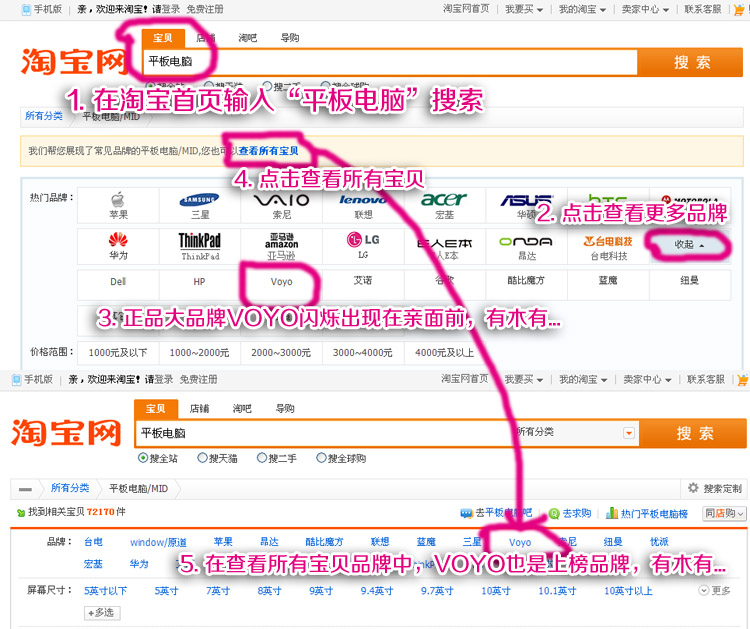Open 搜索定制 gear icon
Viewport: 750px width, 629px height.
pyautogui.click(x=693, y=488)
